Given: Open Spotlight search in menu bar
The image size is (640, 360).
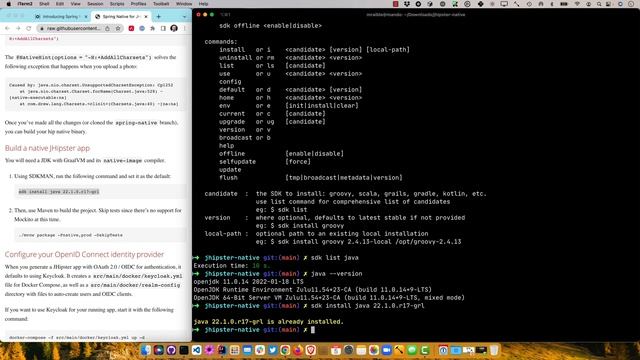Looking at the screenshot, I should pos(599,4).
